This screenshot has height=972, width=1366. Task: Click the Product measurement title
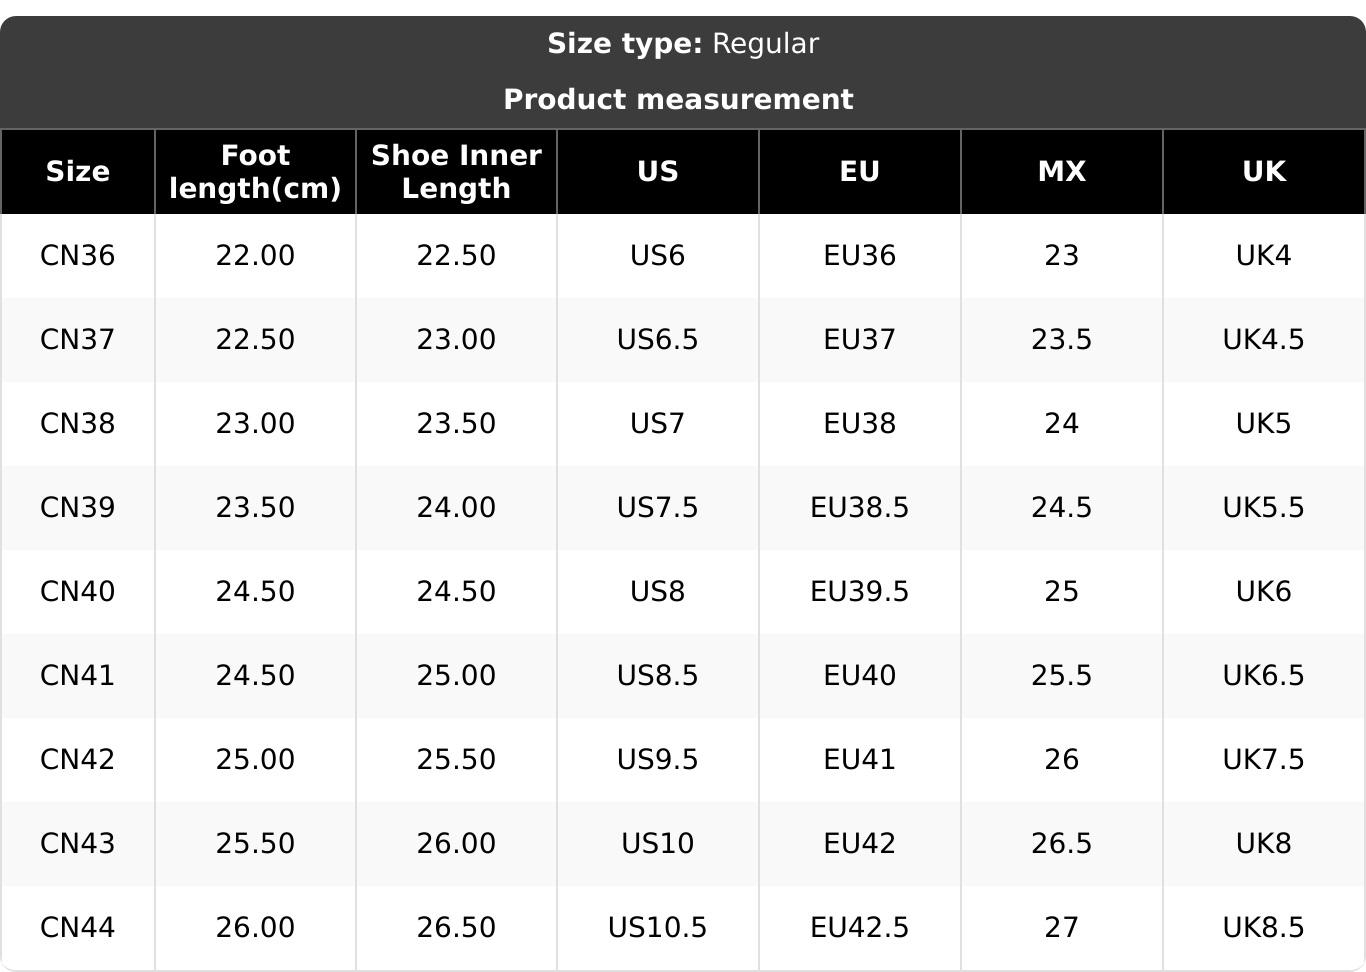678,99
